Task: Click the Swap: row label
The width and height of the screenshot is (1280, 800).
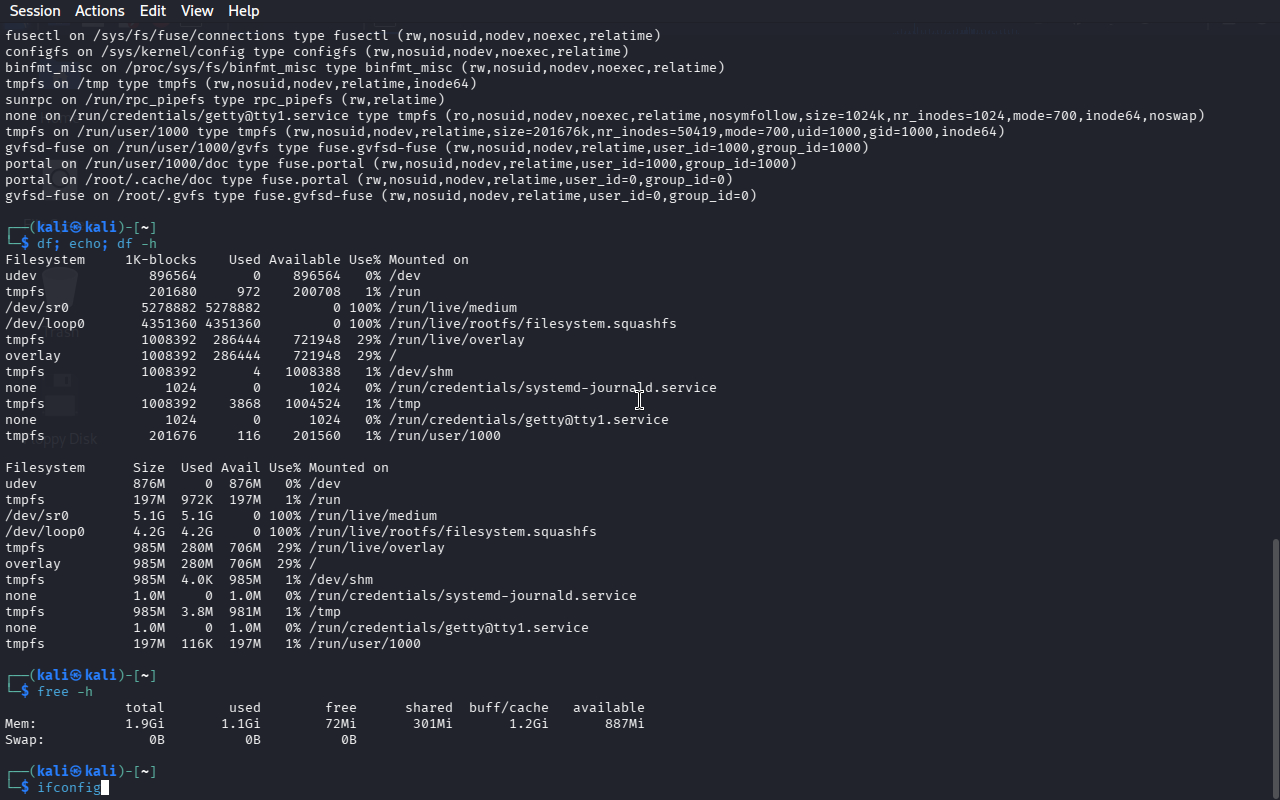Action: point(25,740)
